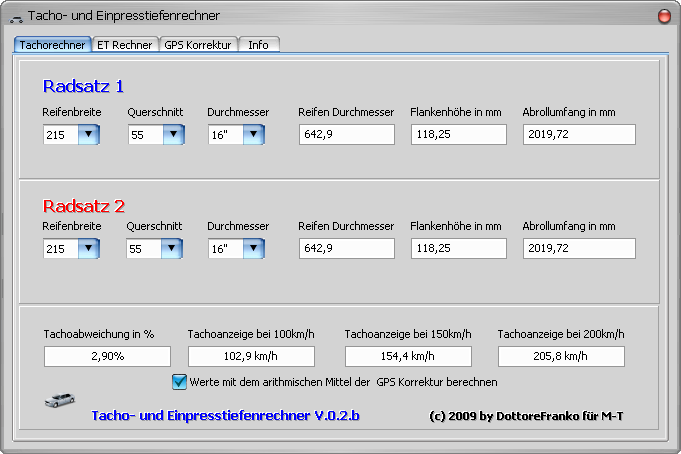Open the Radsatz 2 Durchmesser dropdown arrow
Screen dimensions: 681x454
coord(254,249)
